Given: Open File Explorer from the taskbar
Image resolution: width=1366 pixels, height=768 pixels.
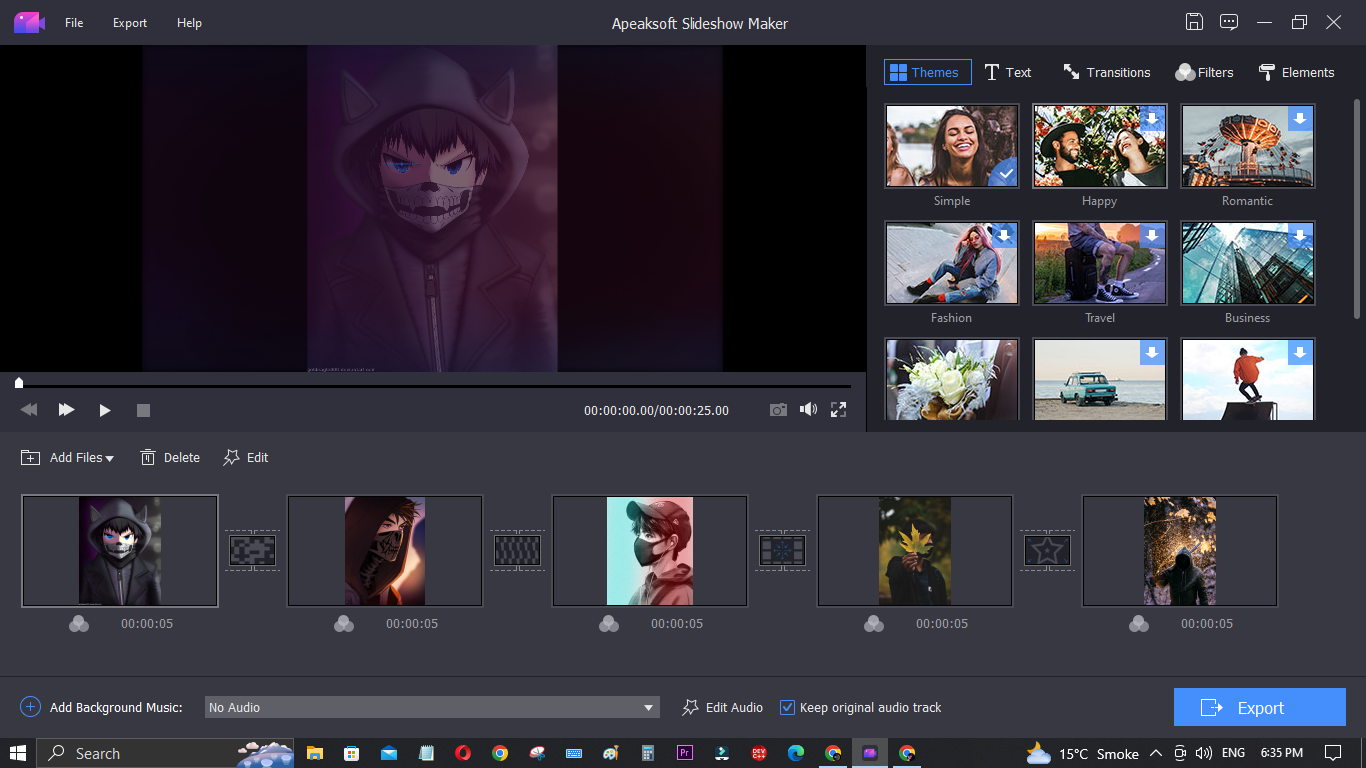Looking at the screenshot, I should click(x=315, y=753).
